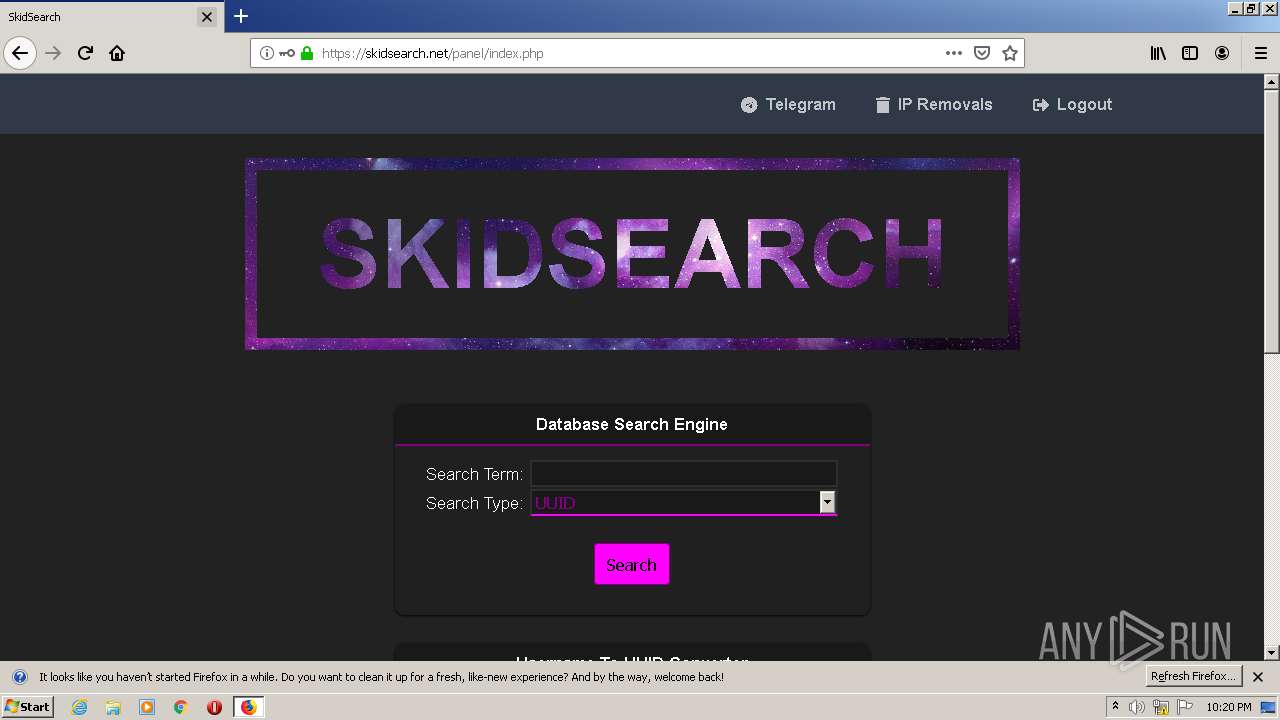
Task: Click the SKIDSEARCH banner logo
Action: coord(632,254)
